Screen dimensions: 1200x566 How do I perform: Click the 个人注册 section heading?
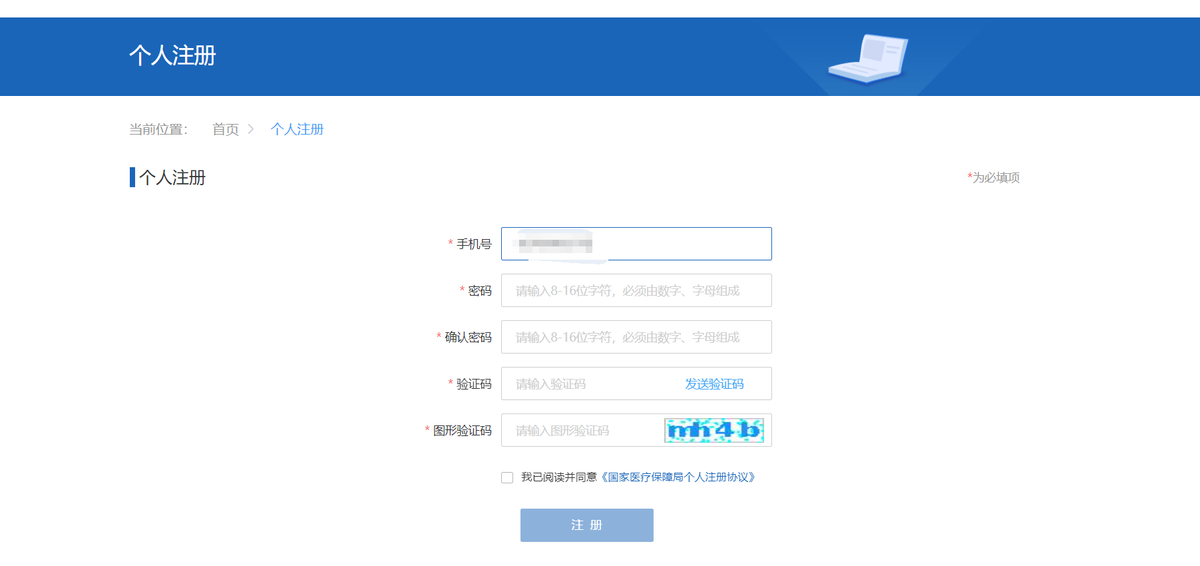[172, 178]
